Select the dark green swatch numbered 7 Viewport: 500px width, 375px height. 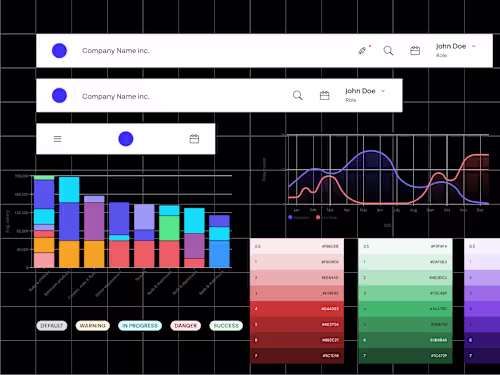tap(405, 356)
